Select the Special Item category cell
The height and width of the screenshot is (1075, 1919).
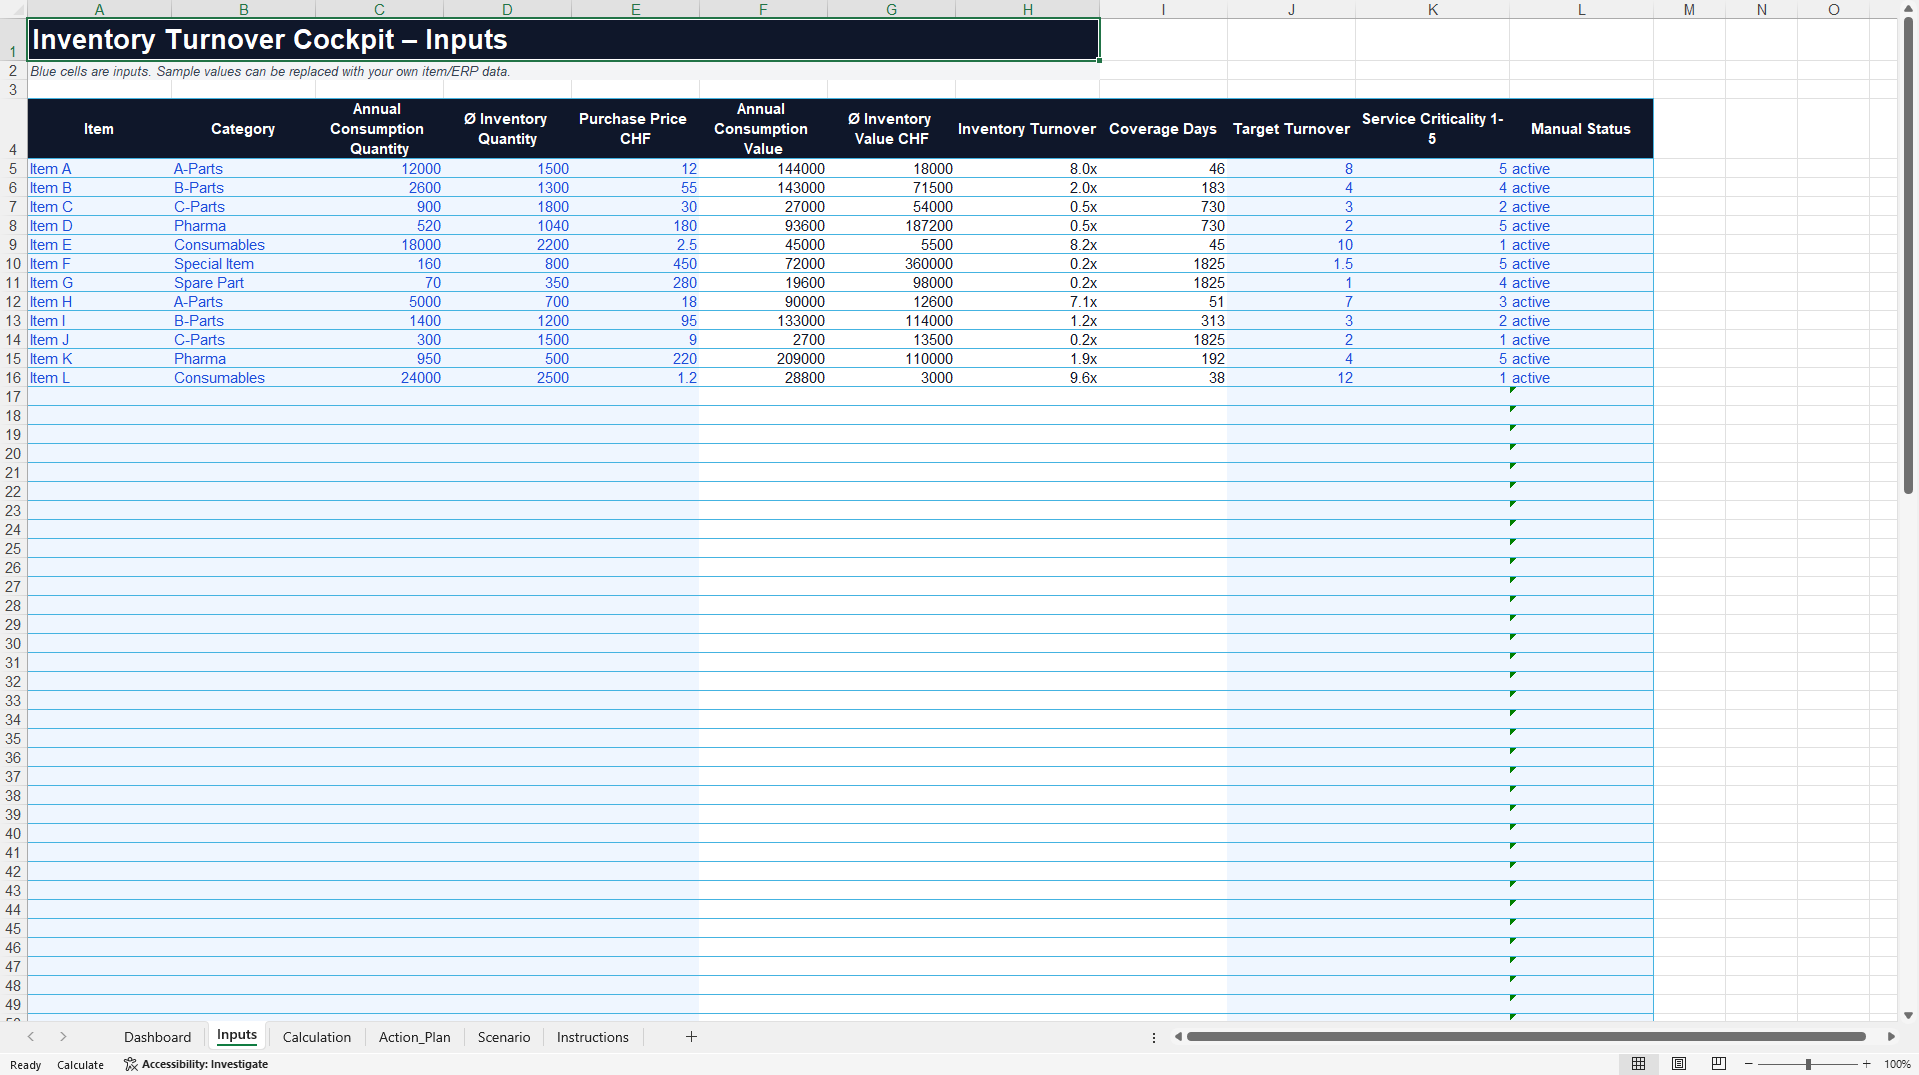[x=243, y=264]
